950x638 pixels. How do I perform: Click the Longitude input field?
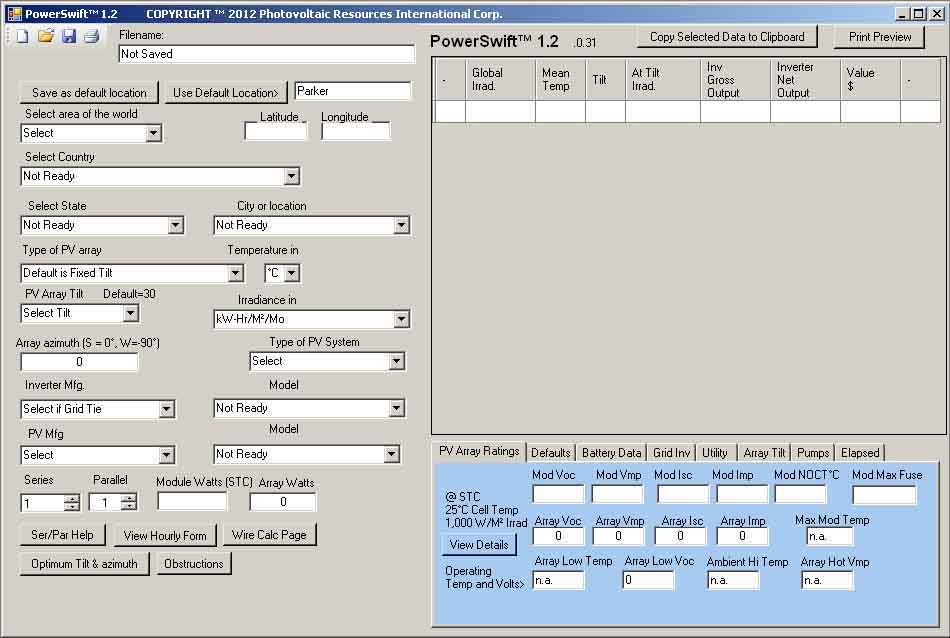click(x=356, y=131)
